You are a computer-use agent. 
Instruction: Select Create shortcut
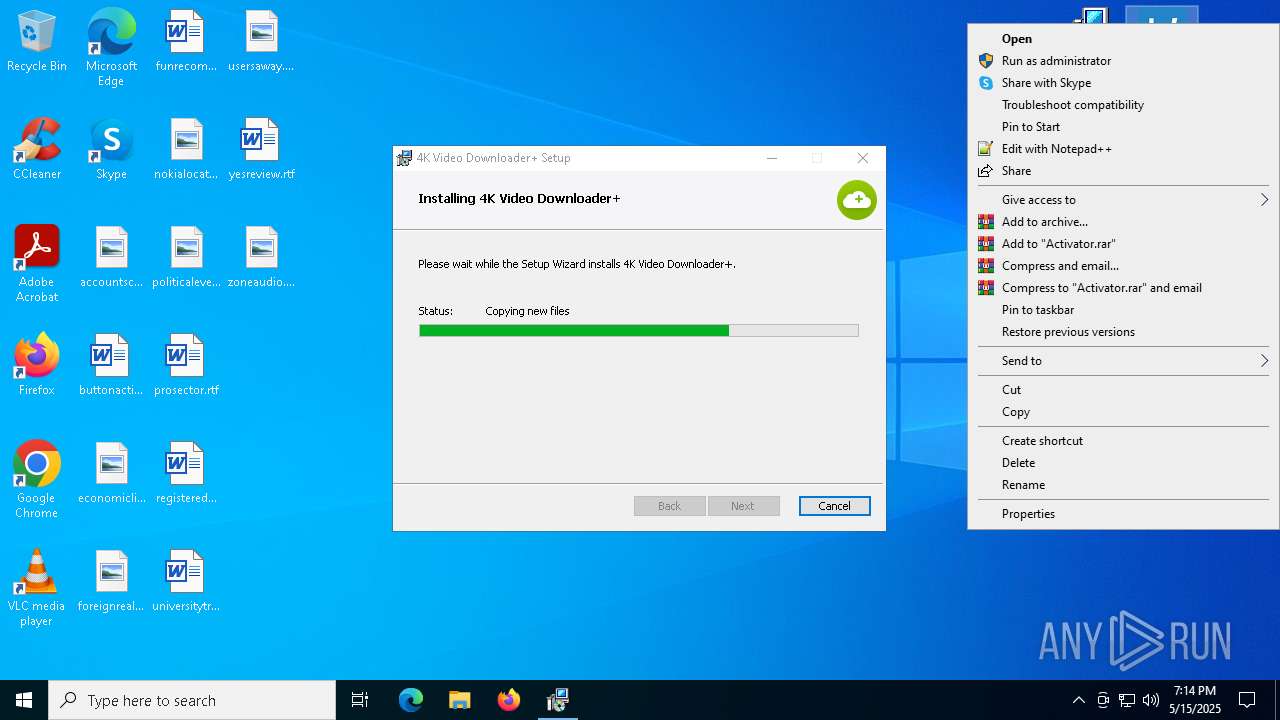point(1123,441)
